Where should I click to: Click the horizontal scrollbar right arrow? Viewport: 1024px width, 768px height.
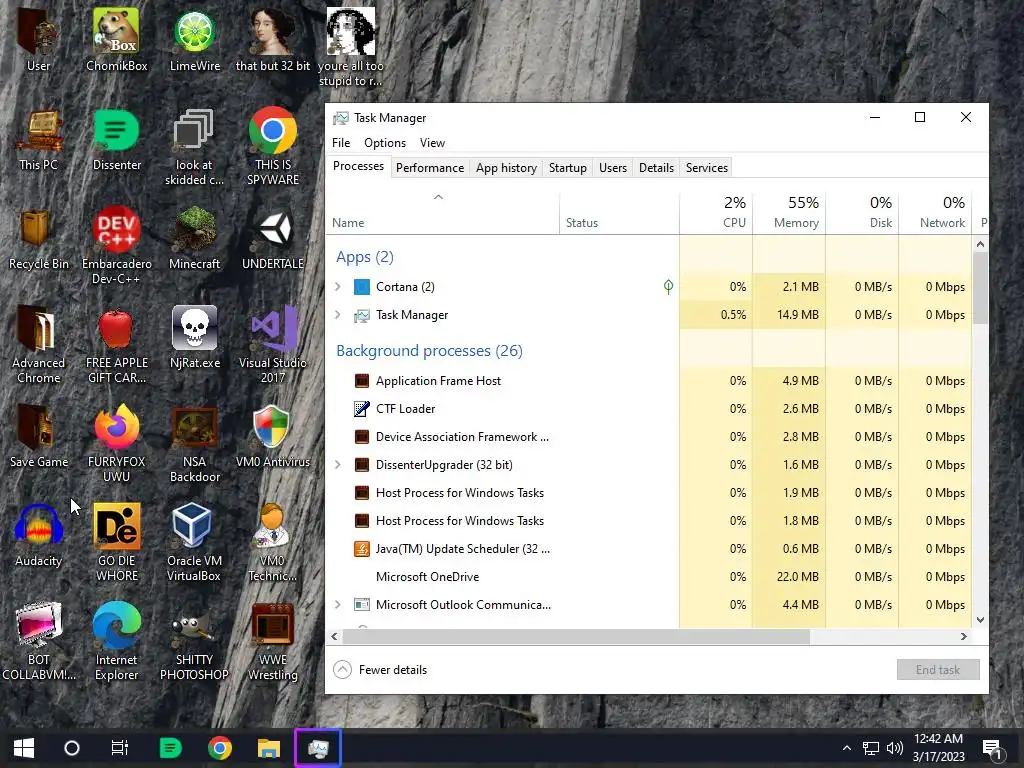tap(964, 636)
